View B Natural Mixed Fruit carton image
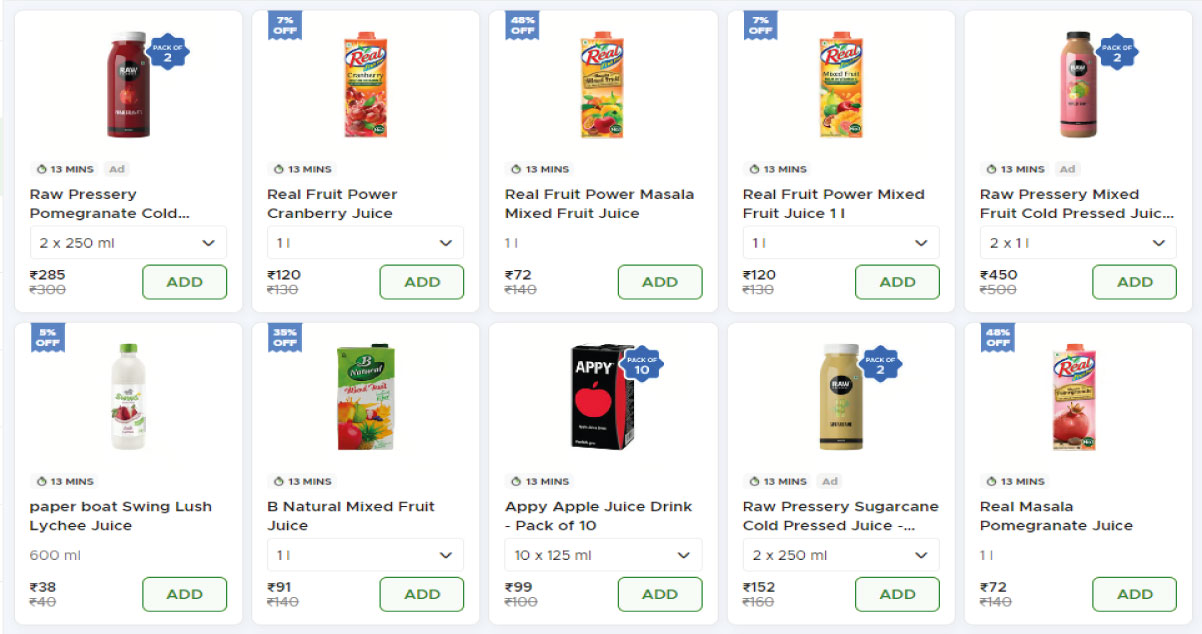The image size is (1202, 634). [365, 398]
